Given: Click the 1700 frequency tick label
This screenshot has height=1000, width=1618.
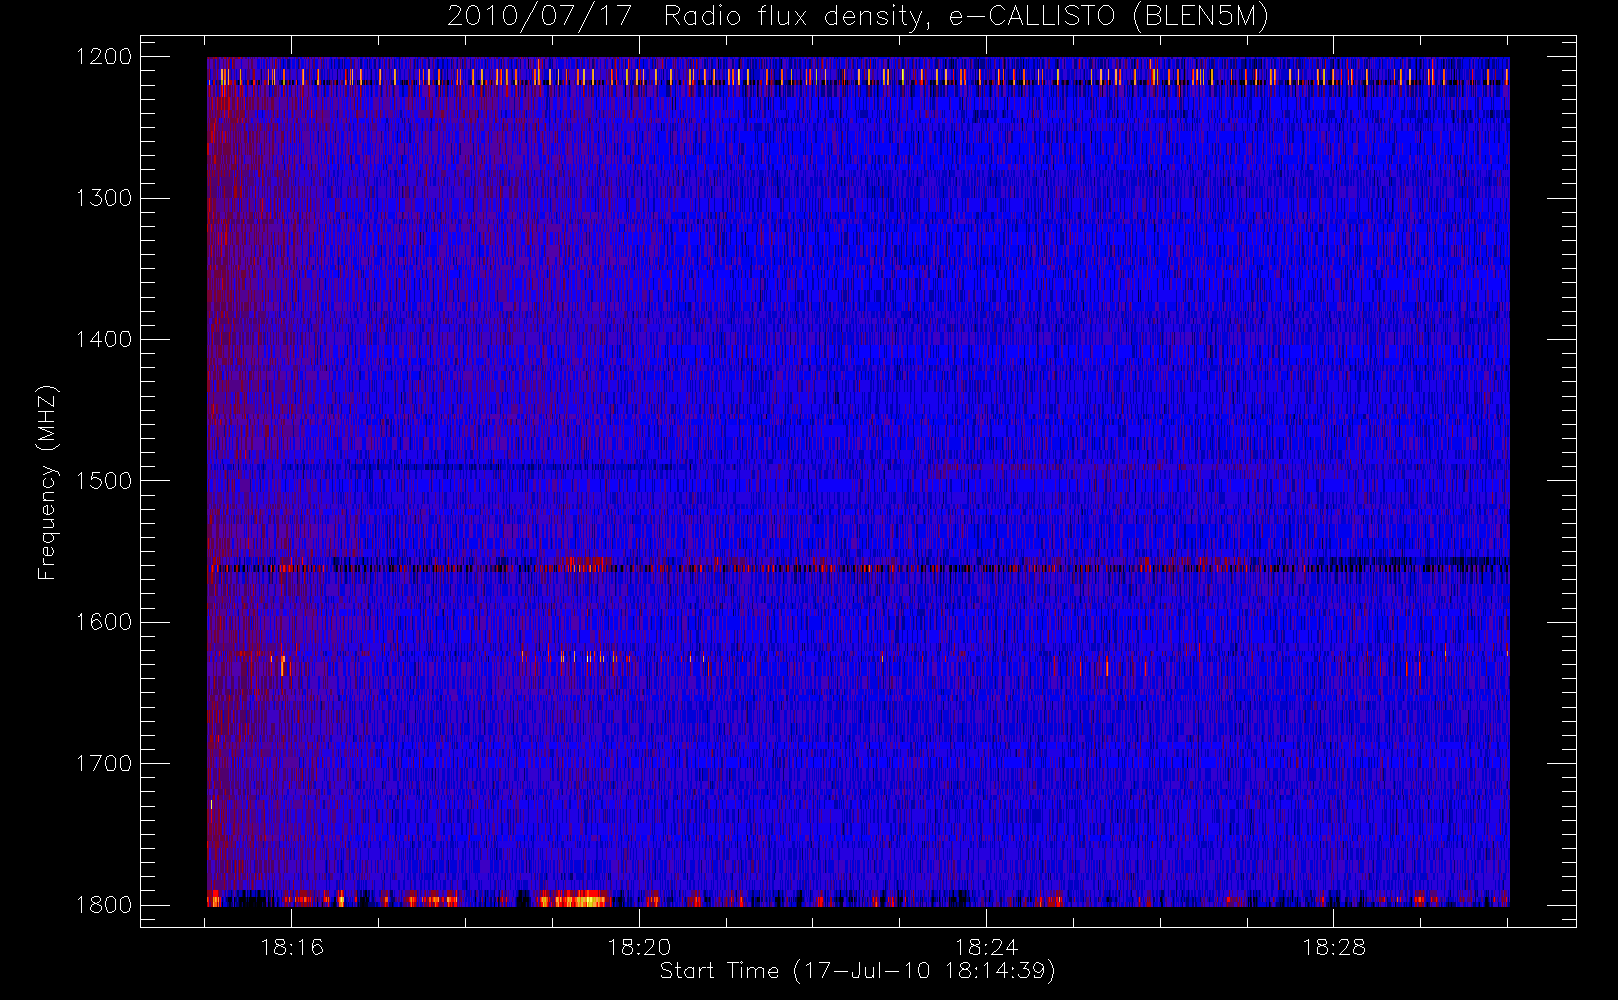Looking at the screenshot, I should tap(104, 763).
